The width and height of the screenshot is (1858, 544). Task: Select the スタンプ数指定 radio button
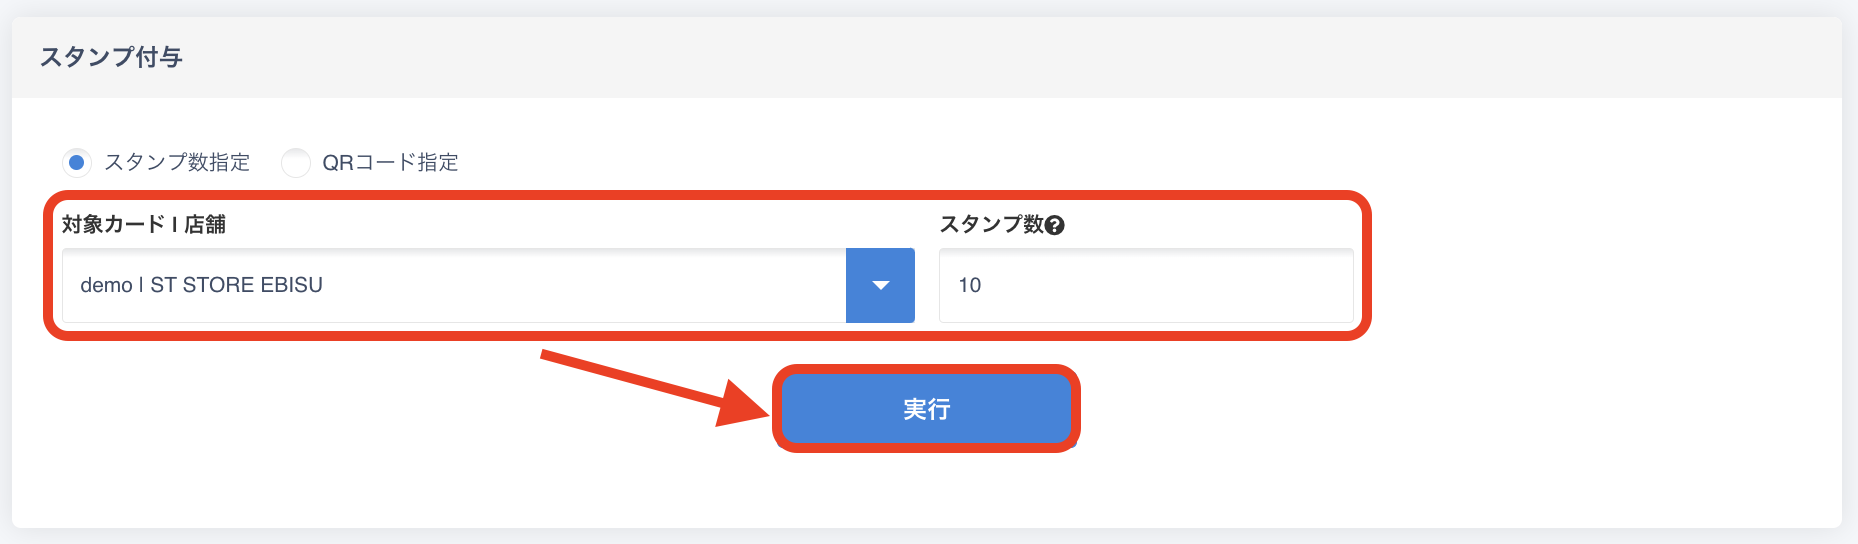point(77,162)
